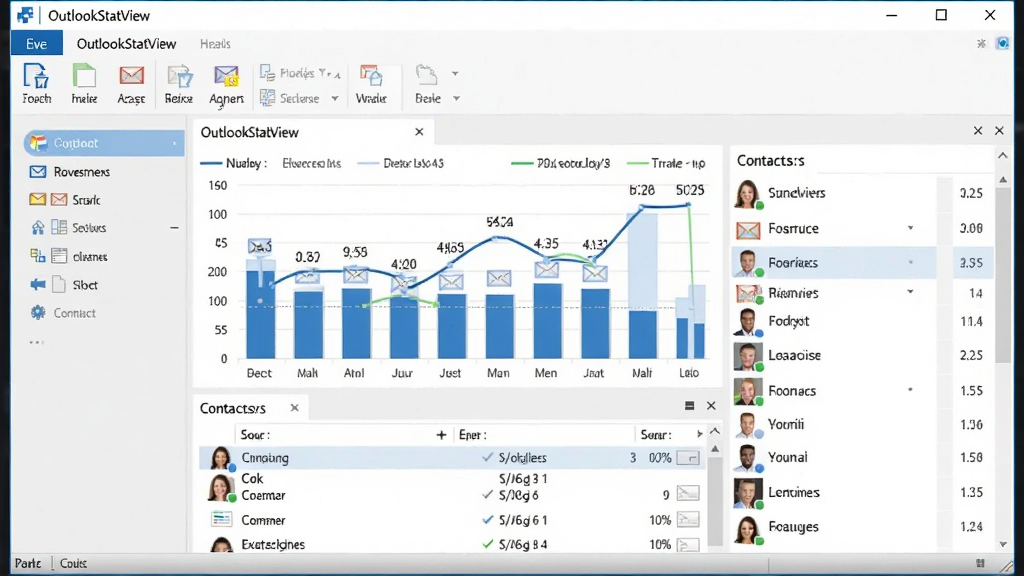1024x576 pixels.
Task: Click the Contacts panel scrollbar
Action: pyautogui.click(x=1003, y=274)
